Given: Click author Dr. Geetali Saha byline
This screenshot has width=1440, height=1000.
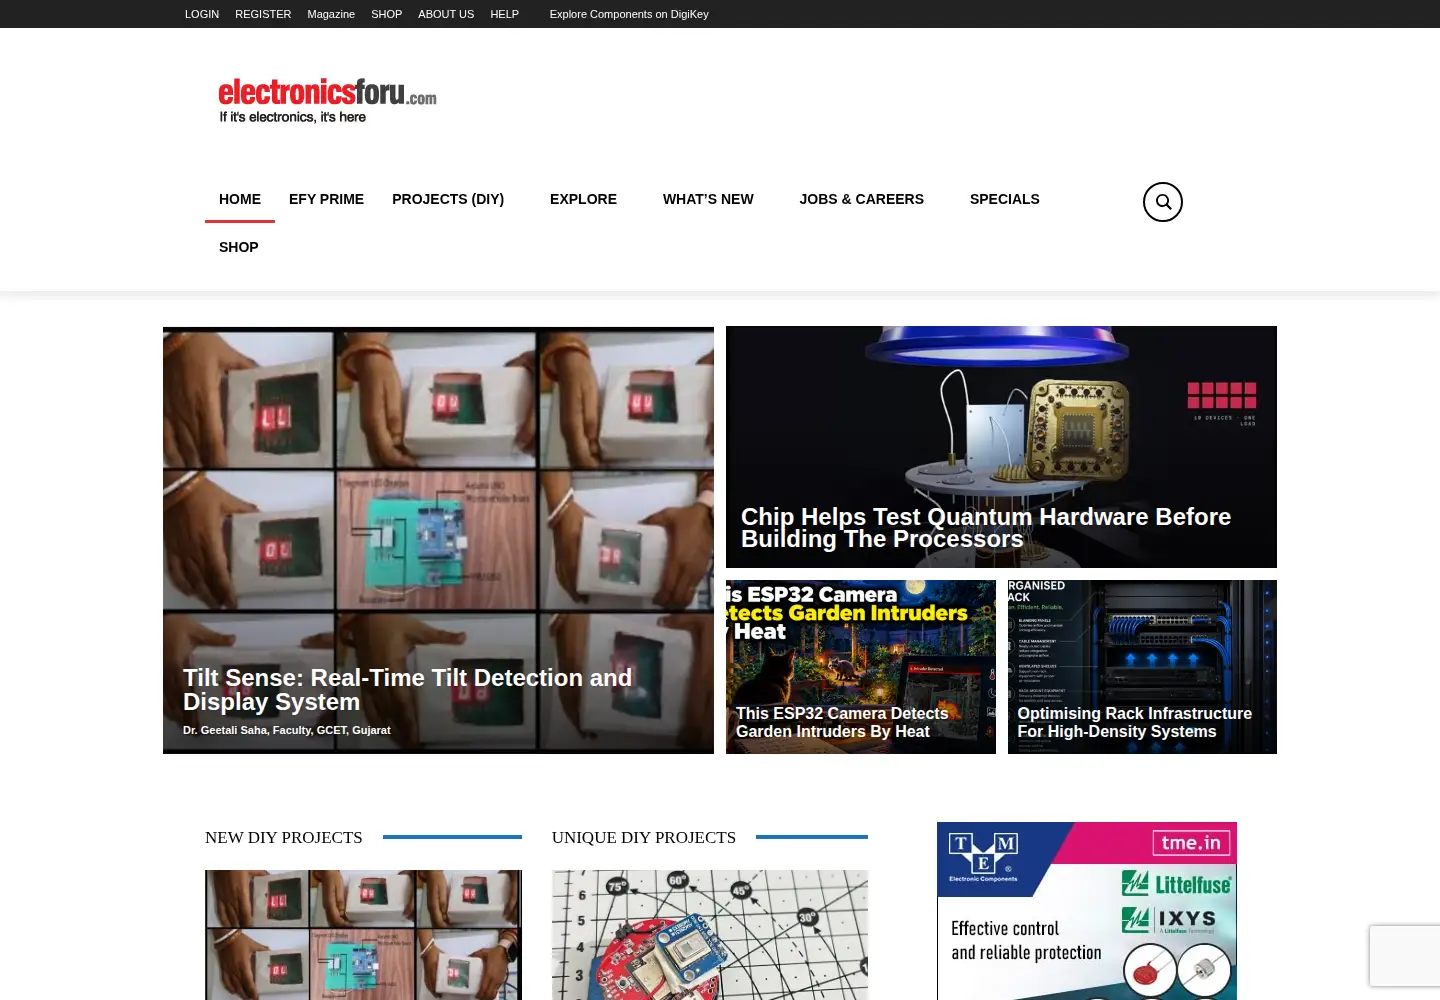Looking at the screenshot, I should point(286,730).
